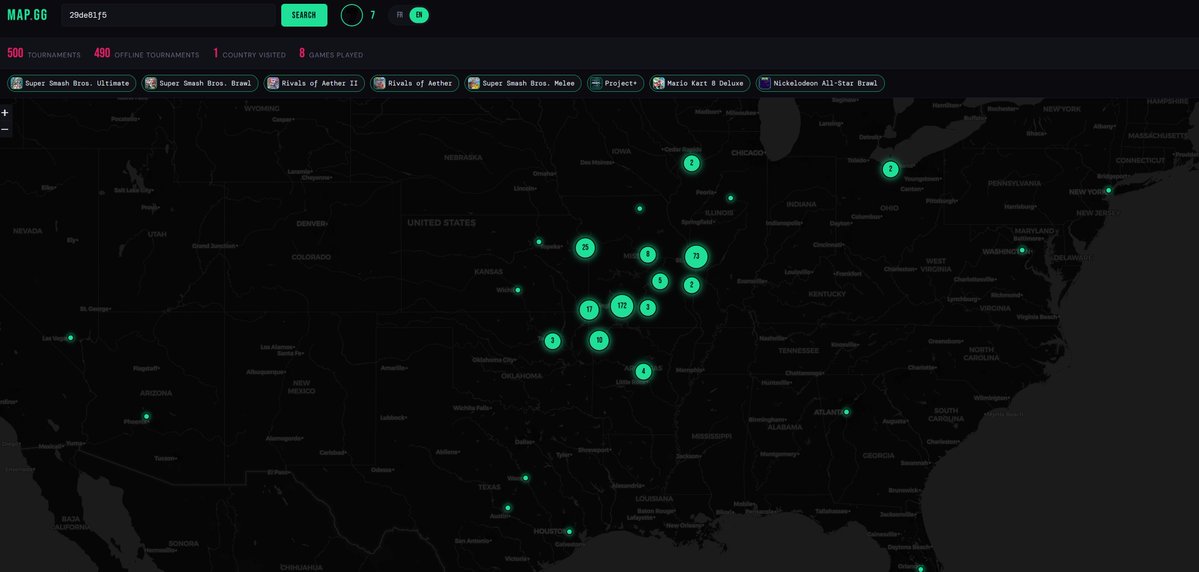This screenshot has height=572, width=1199.
Task: Click the number 7 beside the avatar
Action: [373, 15]
